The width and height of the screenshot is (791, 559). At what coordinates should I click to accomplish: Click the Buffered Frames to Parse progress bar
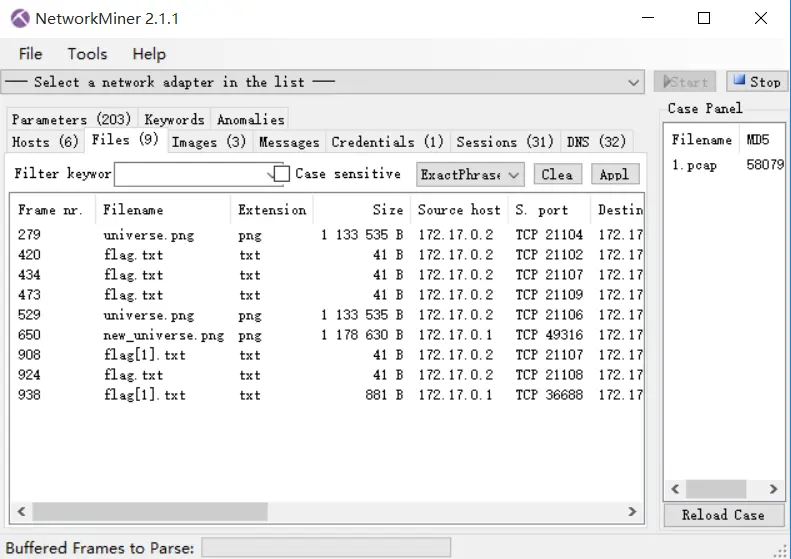click(x=326, y=547)
